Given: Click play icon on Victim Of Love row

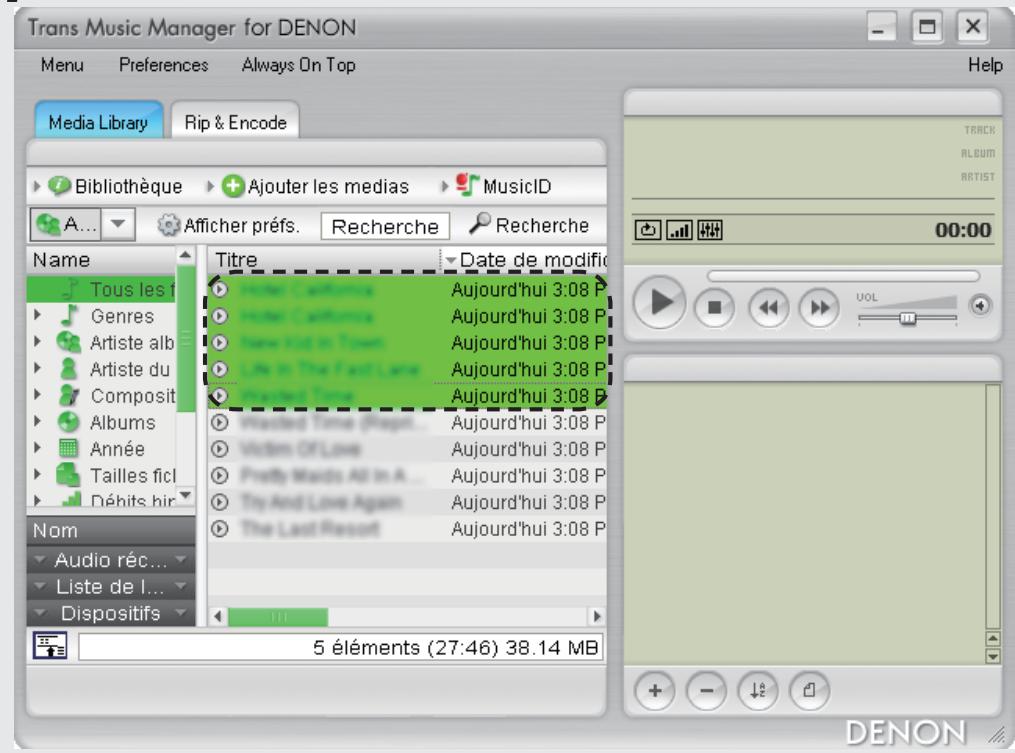Looking at the screenshot, I should tap(220, 449).
